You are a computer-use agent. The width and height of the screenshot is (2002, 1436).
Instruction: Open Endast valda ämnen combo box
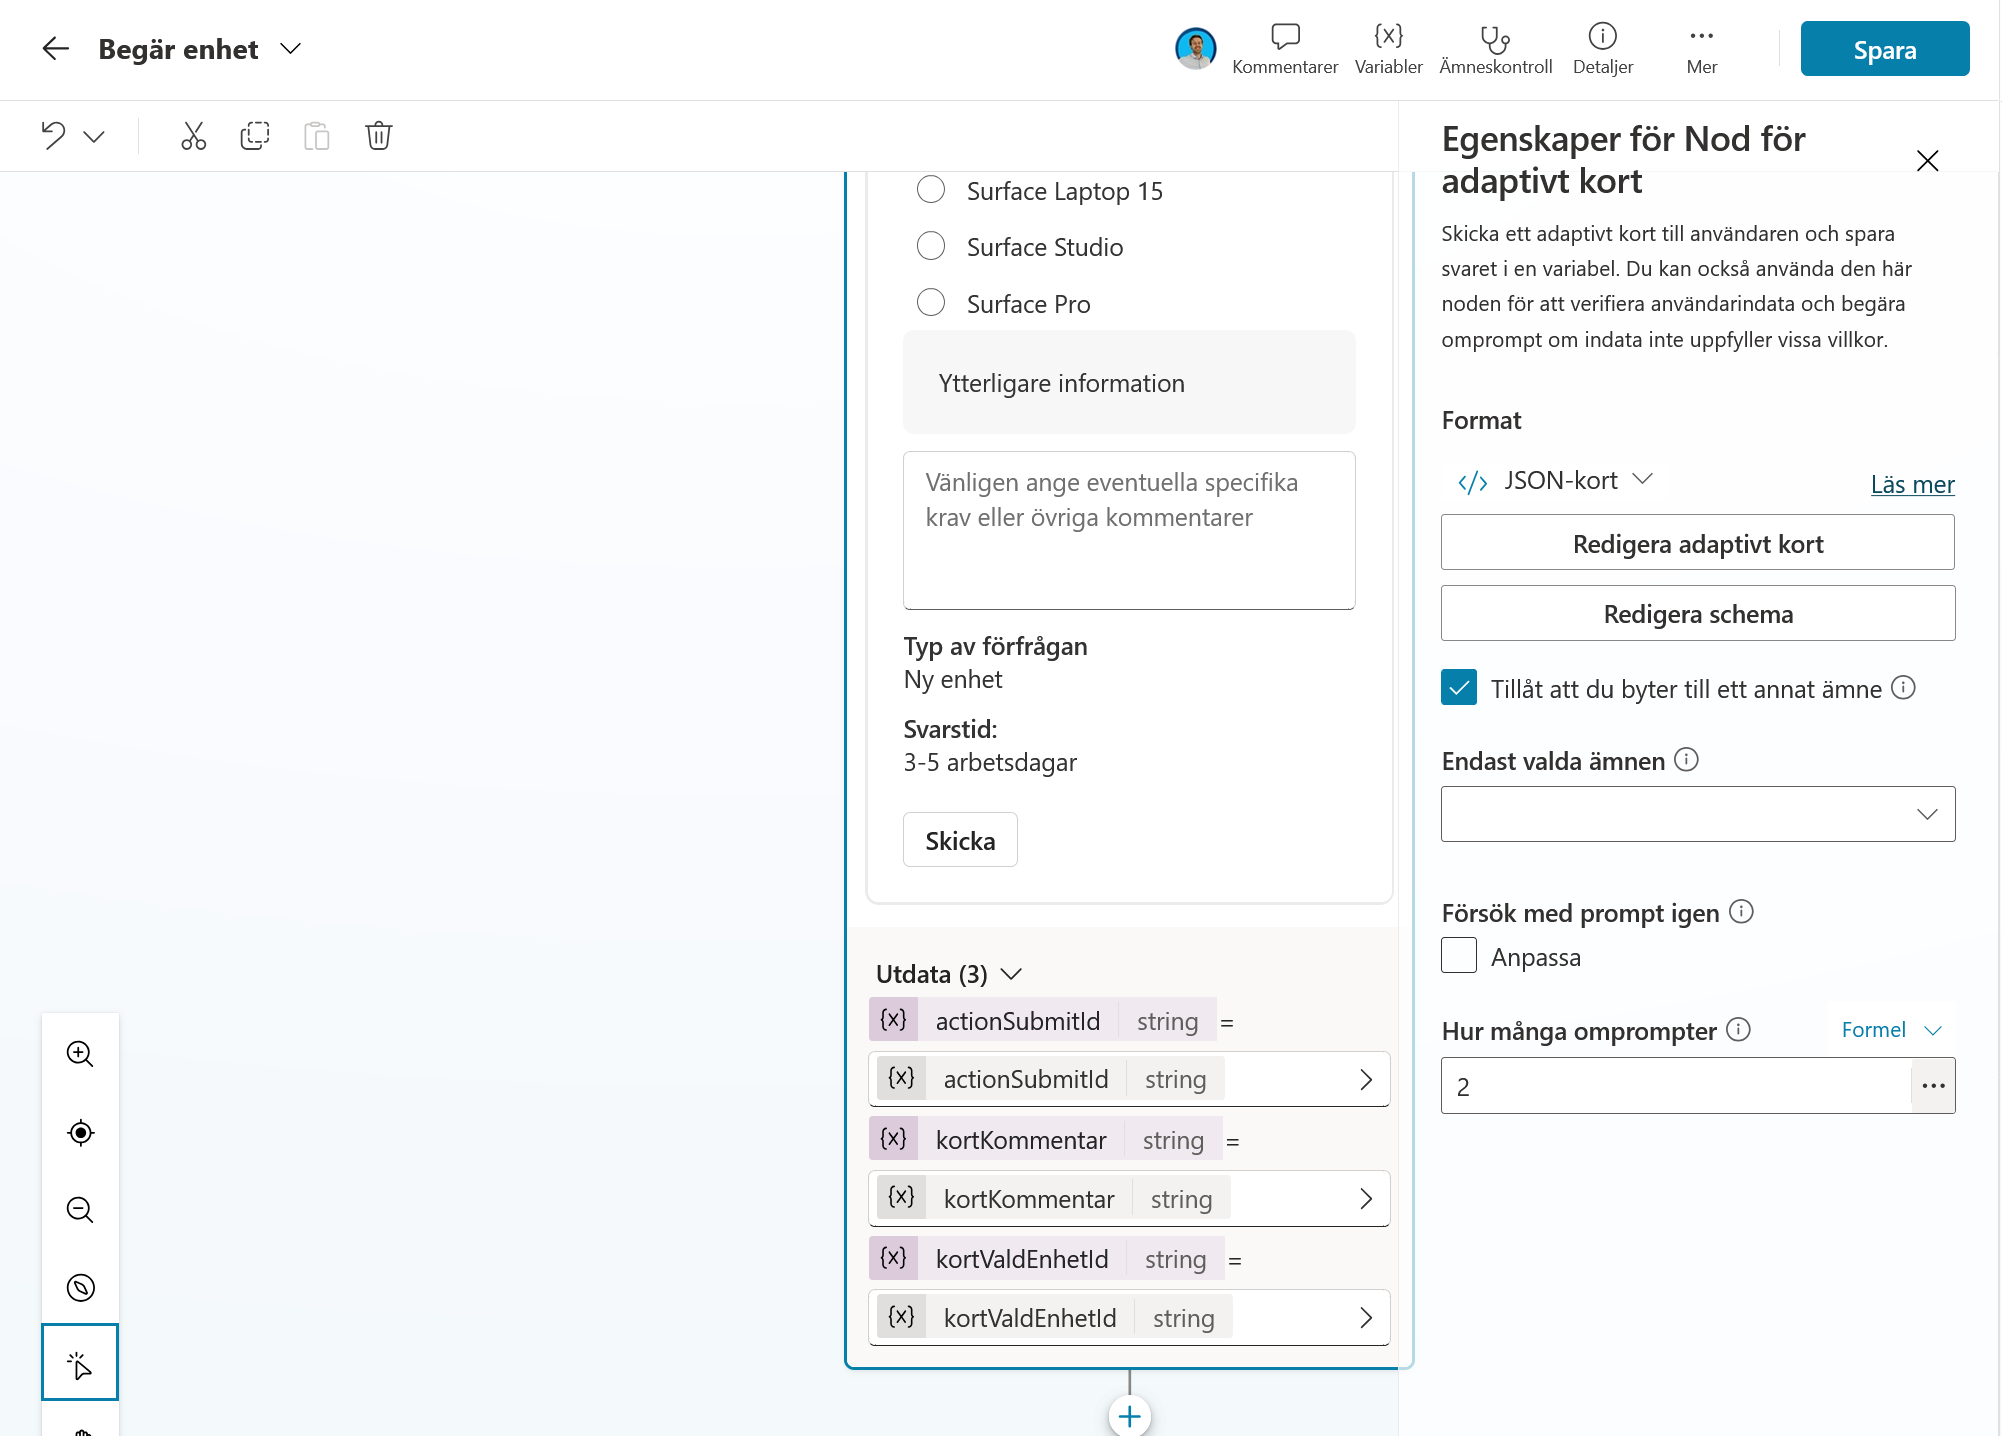click(1697, 814)
